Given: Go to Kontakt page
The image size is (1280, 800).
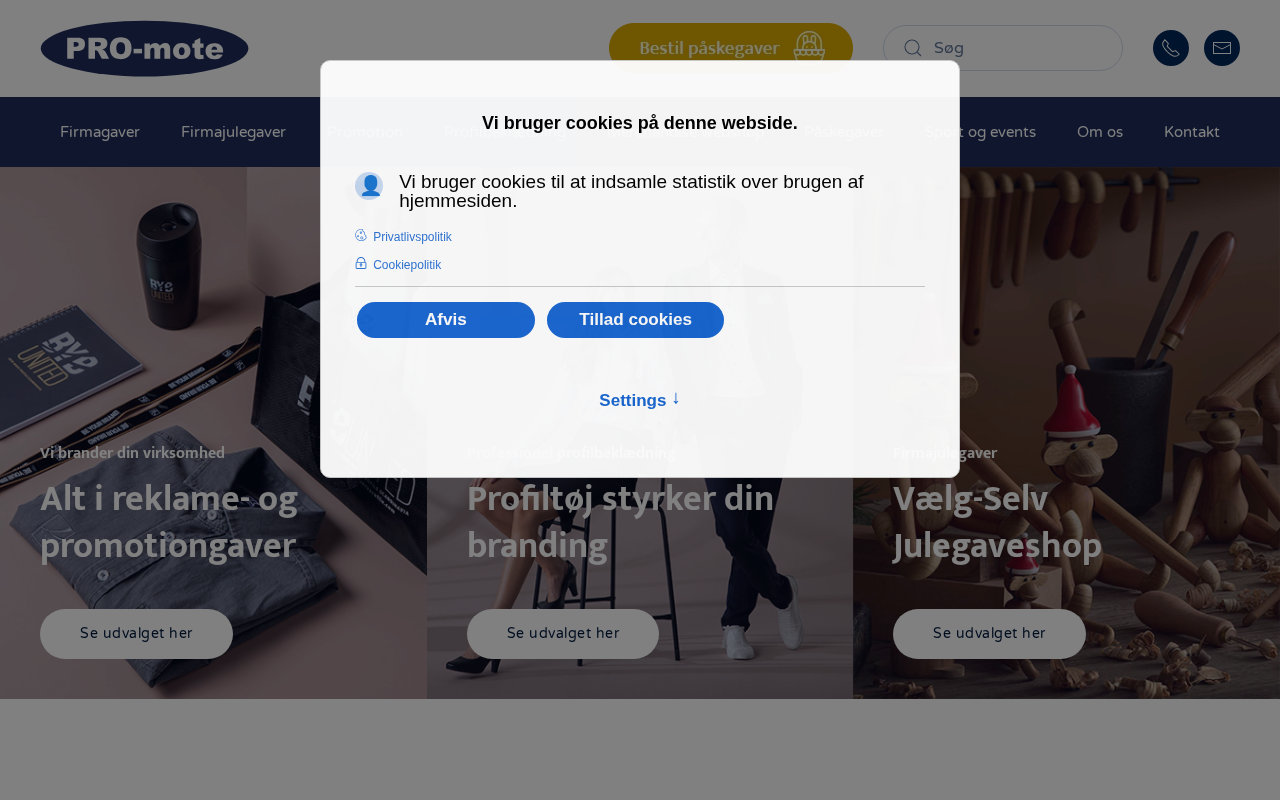Looking at the screenshot, I should pos(1192,132).
